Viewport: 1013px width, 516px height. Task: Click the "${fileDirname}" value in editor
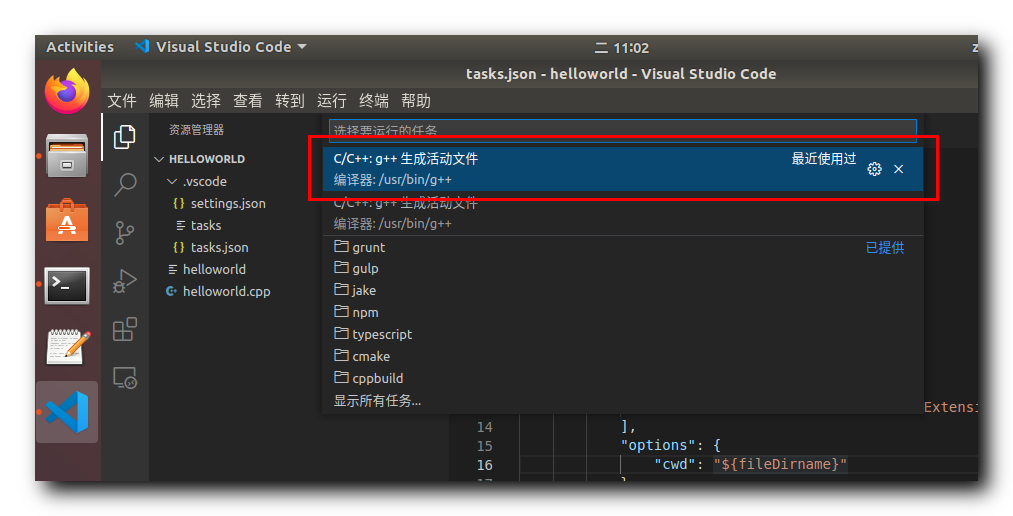tap(780, 464)
